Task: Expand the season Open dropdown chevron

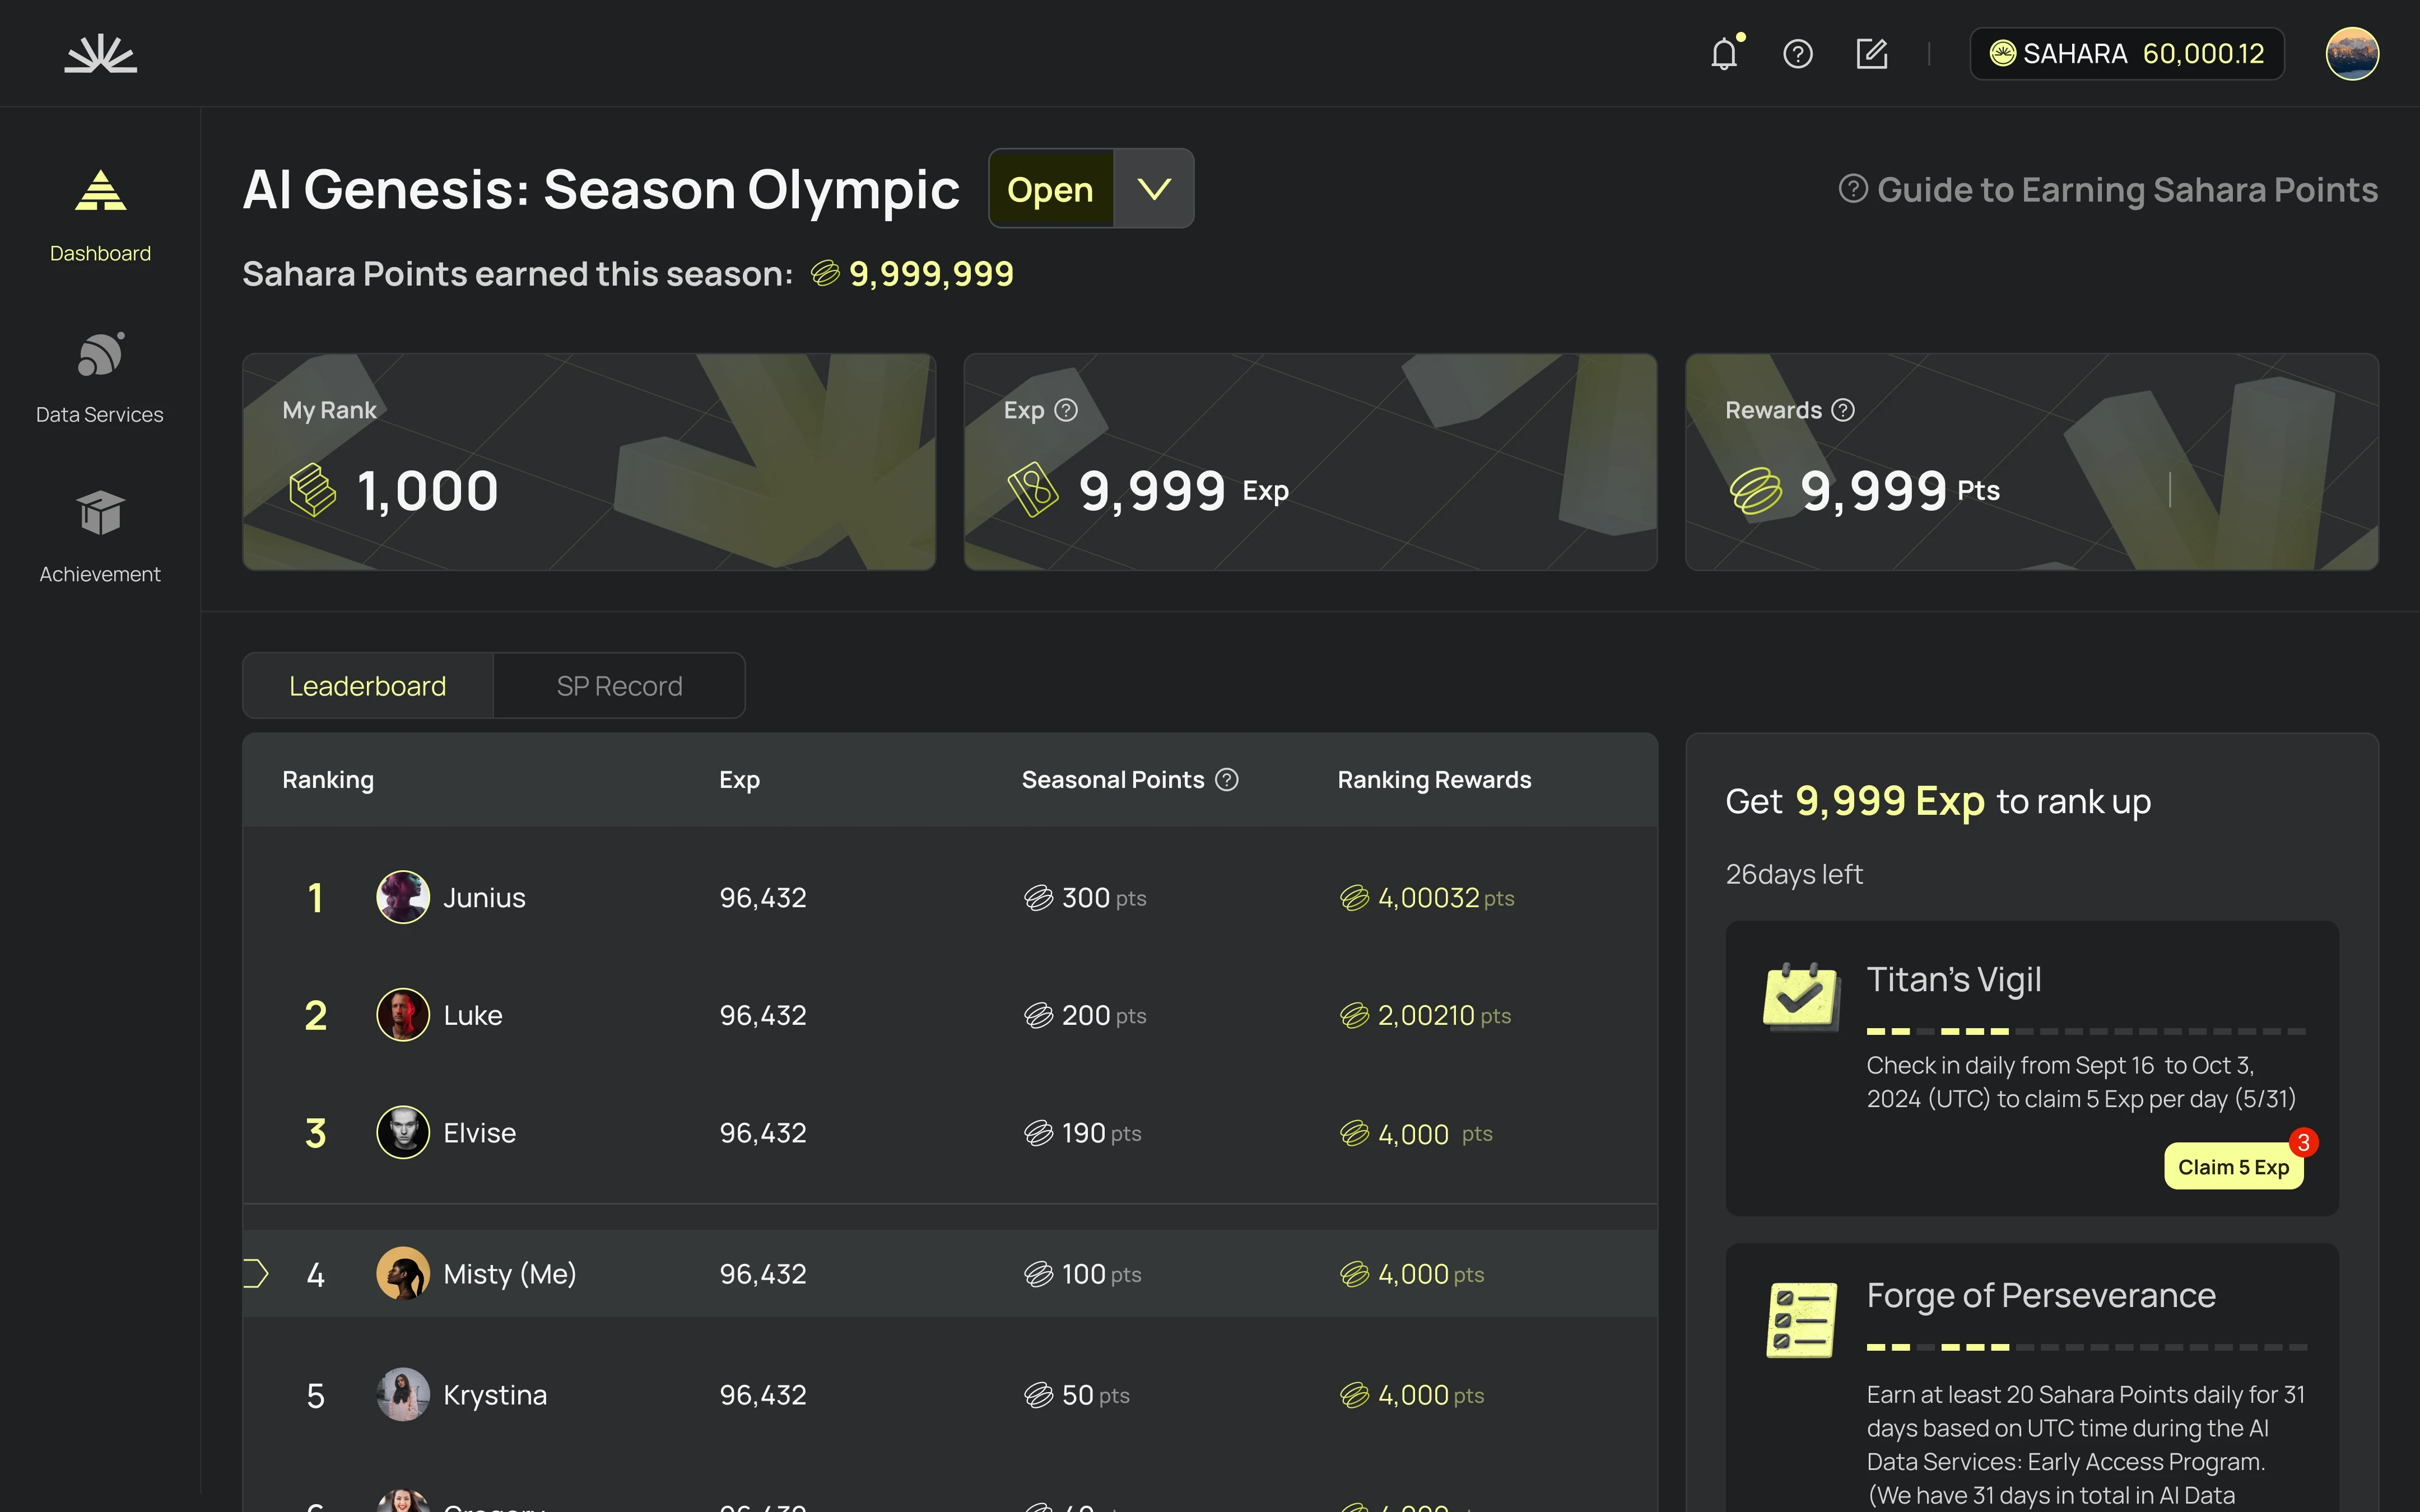Action: tap(1154, 189)
